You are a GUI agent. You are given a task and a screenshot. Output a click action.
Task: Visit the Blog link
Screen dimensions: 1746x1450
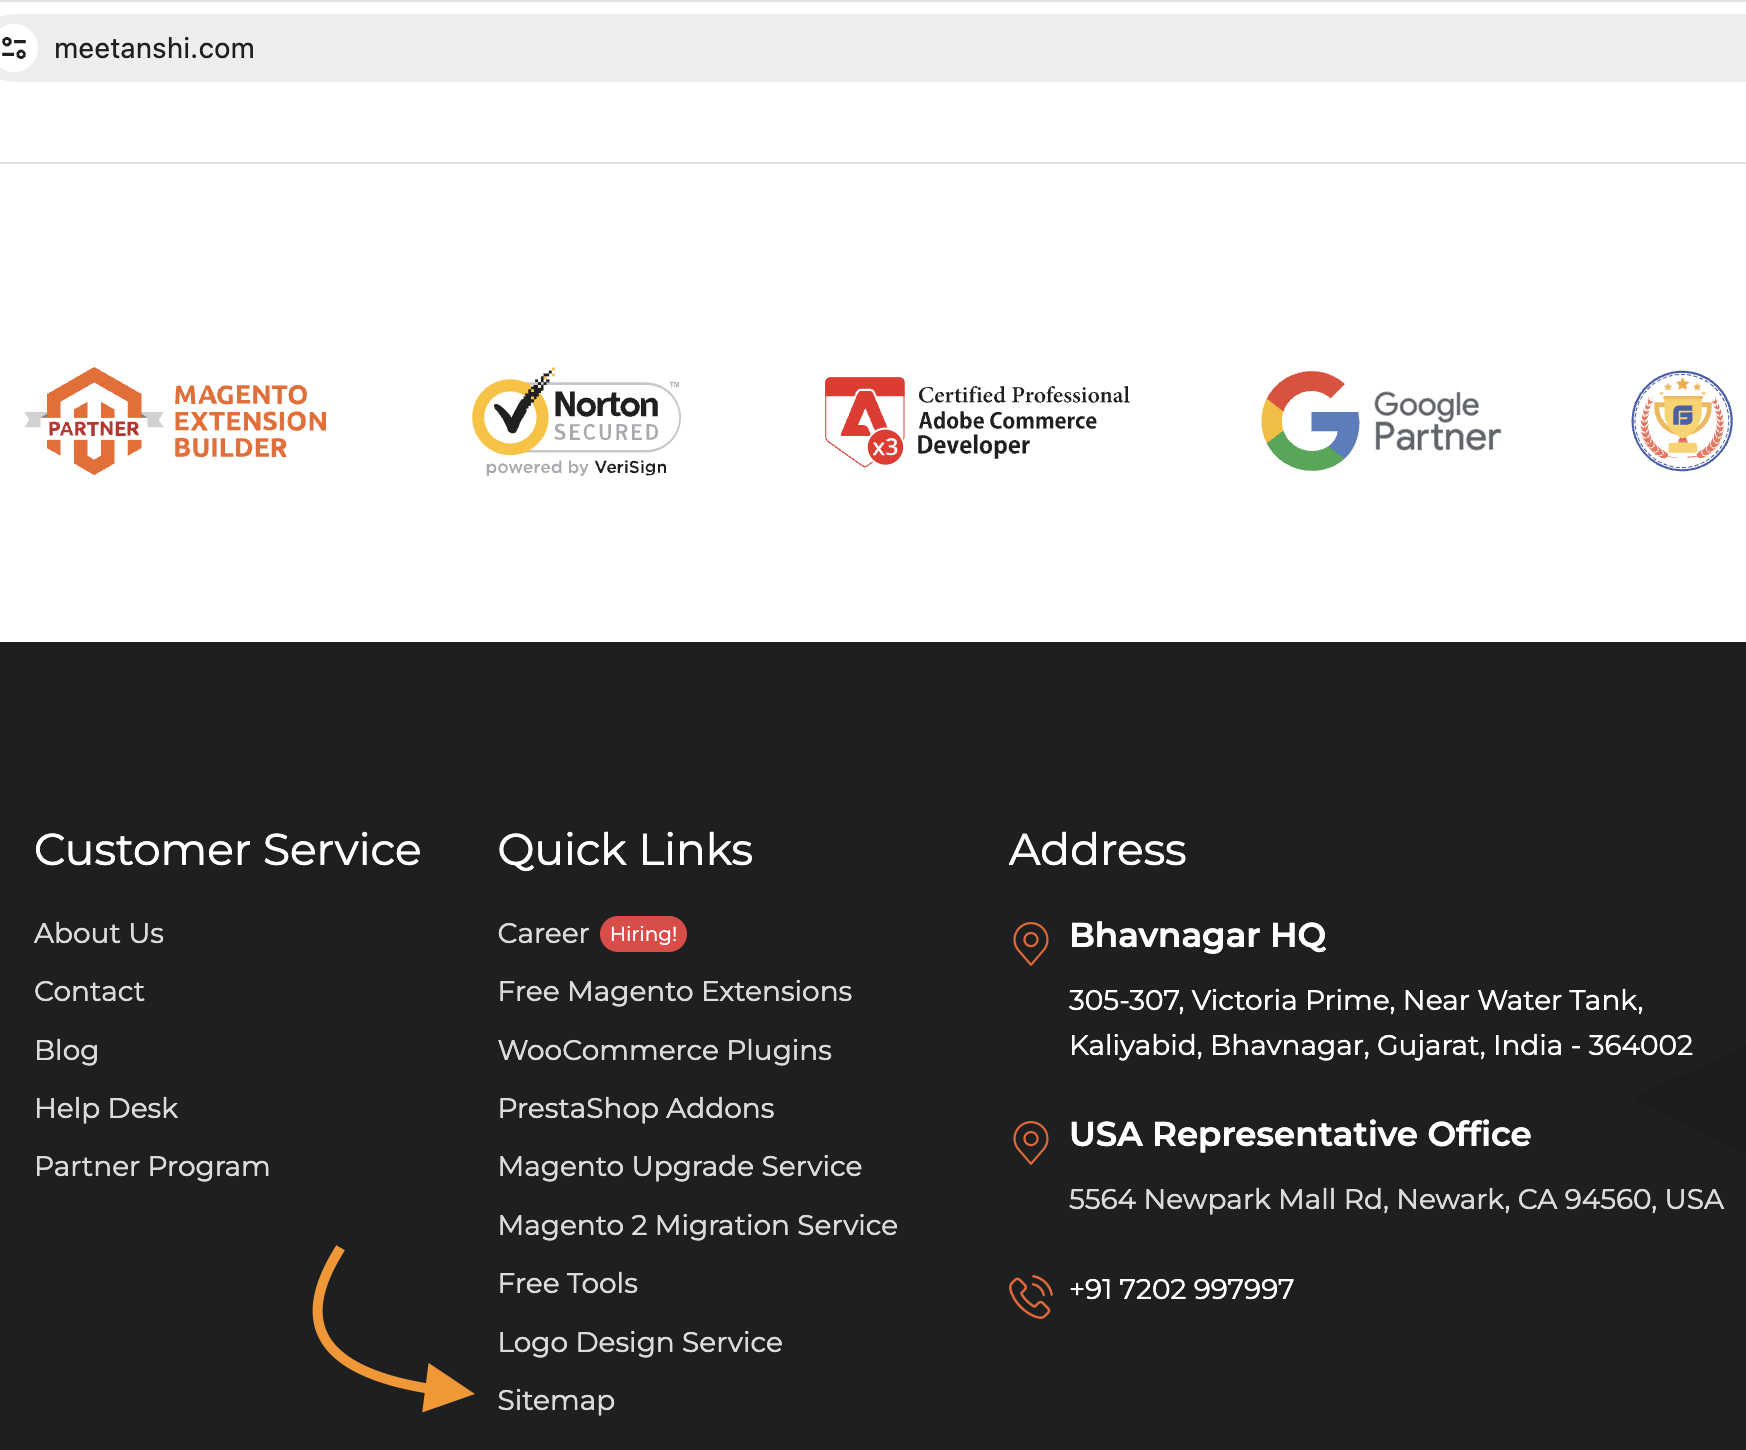(67, 1050)
